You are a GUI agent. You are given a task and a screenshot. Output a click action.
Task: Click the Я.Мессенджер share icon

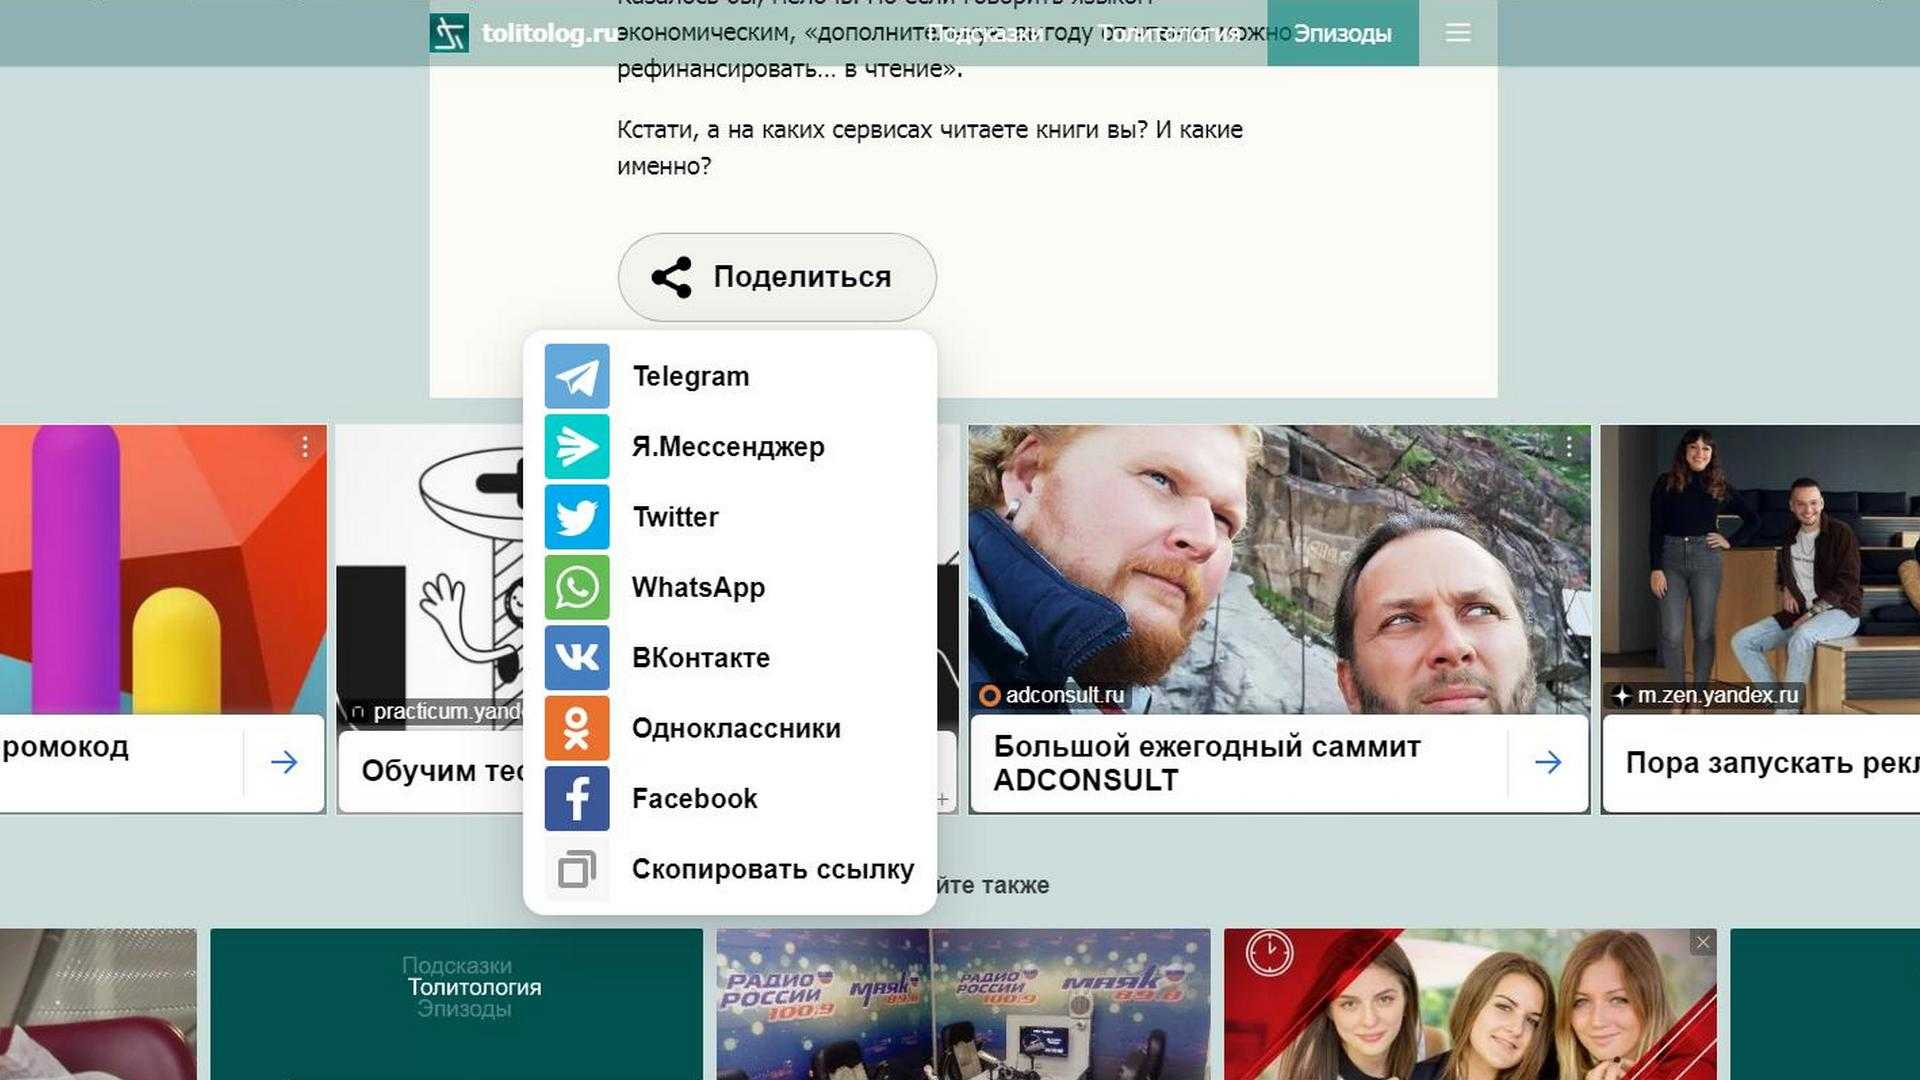click(576, 446)
